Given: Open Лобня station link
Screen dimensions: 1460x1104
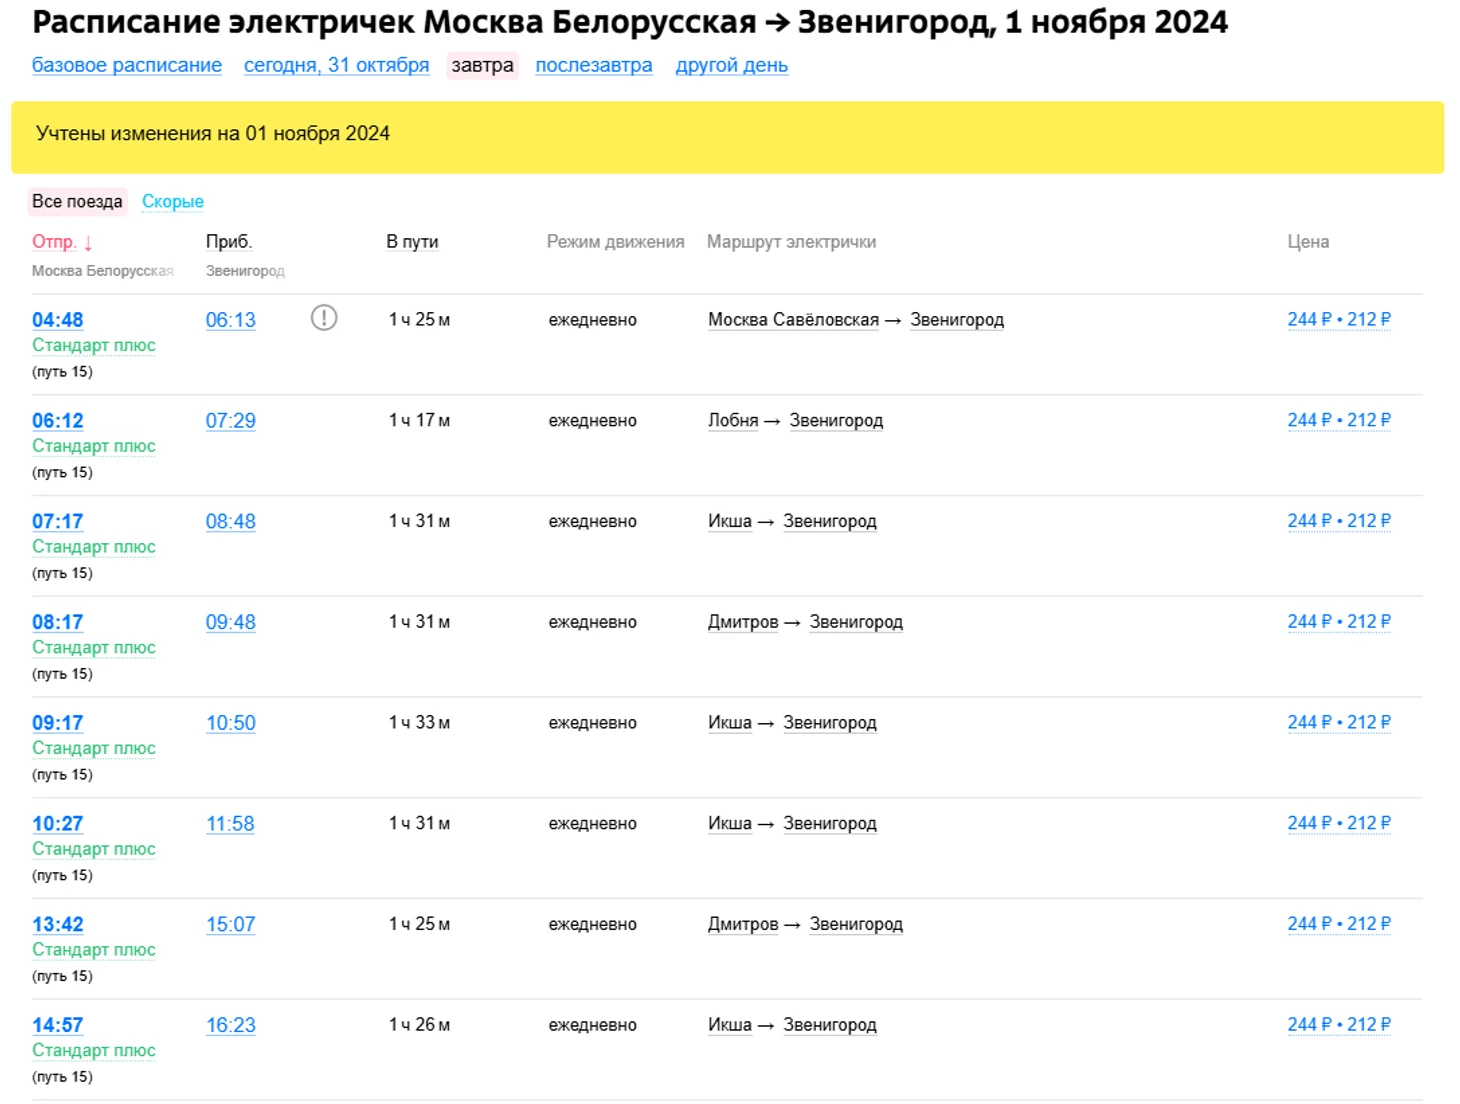Looking at the screenshot, I should pyautogui.click(x=733, y=421).
